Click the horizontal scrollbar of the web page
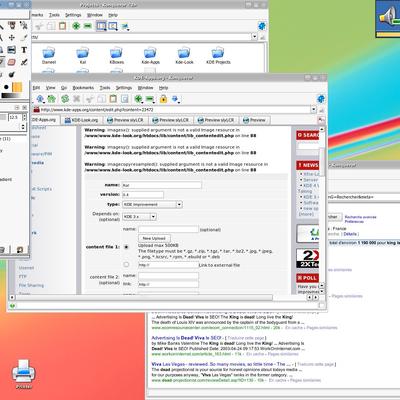 tap(144, 297)
